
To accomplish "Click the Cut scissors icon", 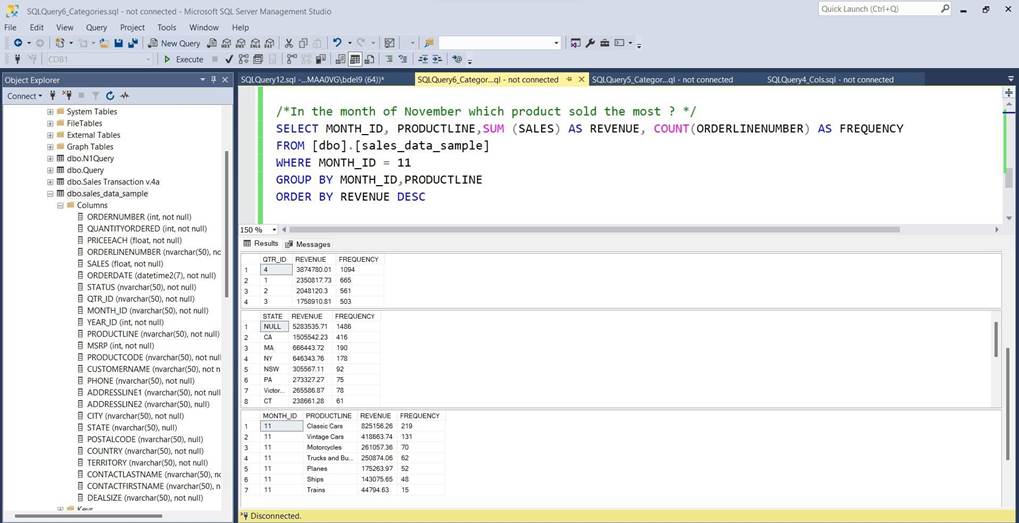I will 289,43.
